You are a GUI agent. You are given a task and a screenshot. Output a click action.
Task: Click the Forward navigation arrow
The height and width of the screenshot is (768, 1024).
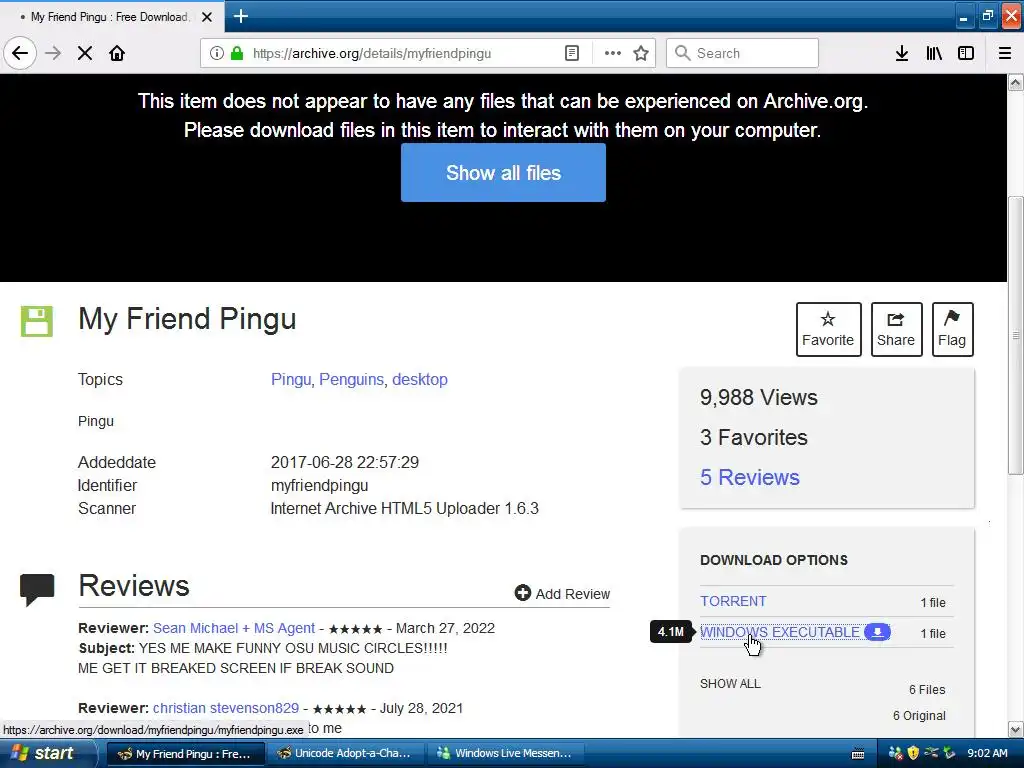54,53
